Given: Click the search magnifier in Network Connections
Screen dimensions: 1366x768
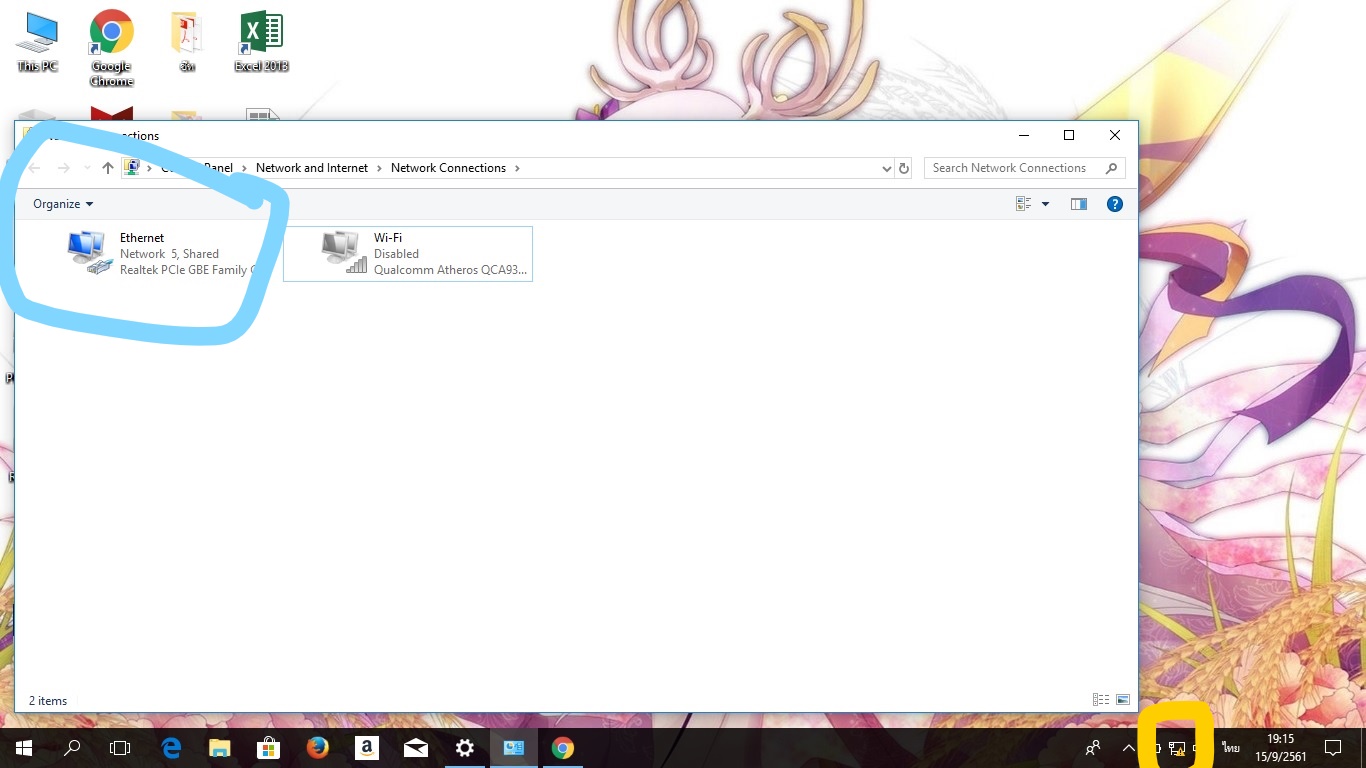Looking at the screenshot, I should 1111,168.
